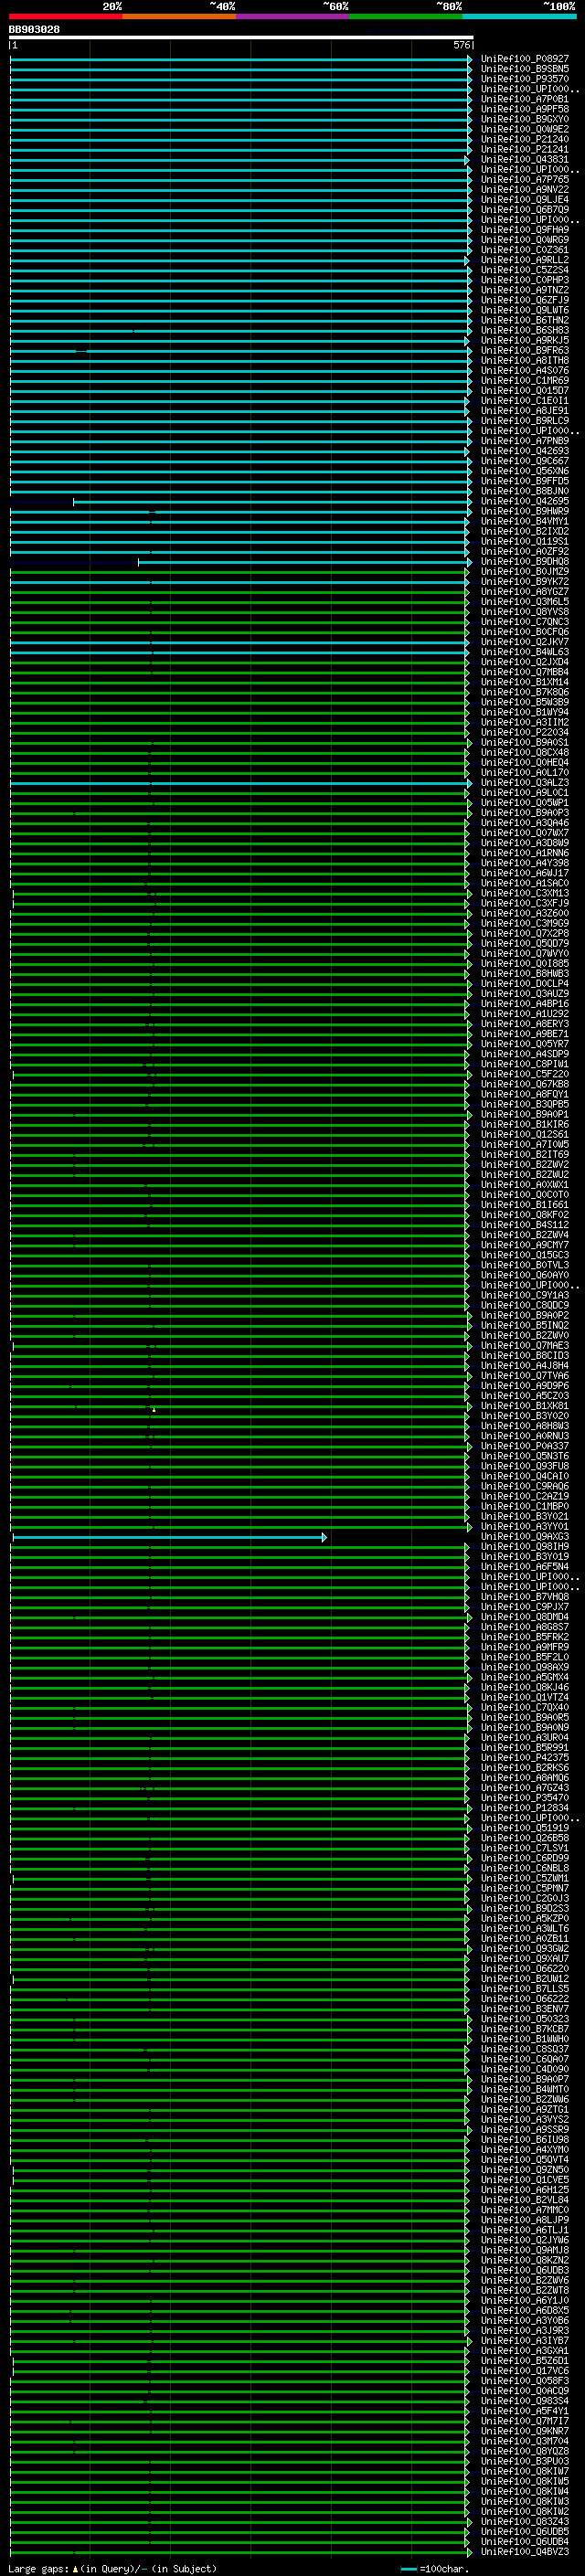
Task: Select hit label UniRef100_B7VHQ8
Action: click(x=524, y=1597)
